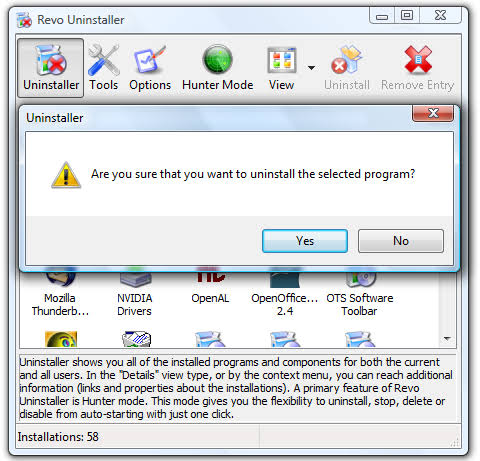Click the yellow warning triangle icon

66,175
